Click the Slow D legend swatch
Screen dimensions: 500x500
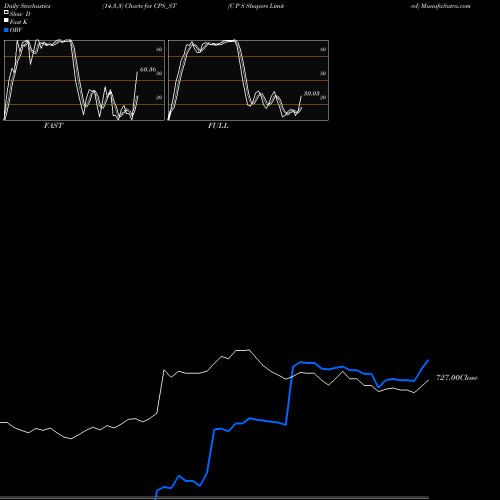6,13
